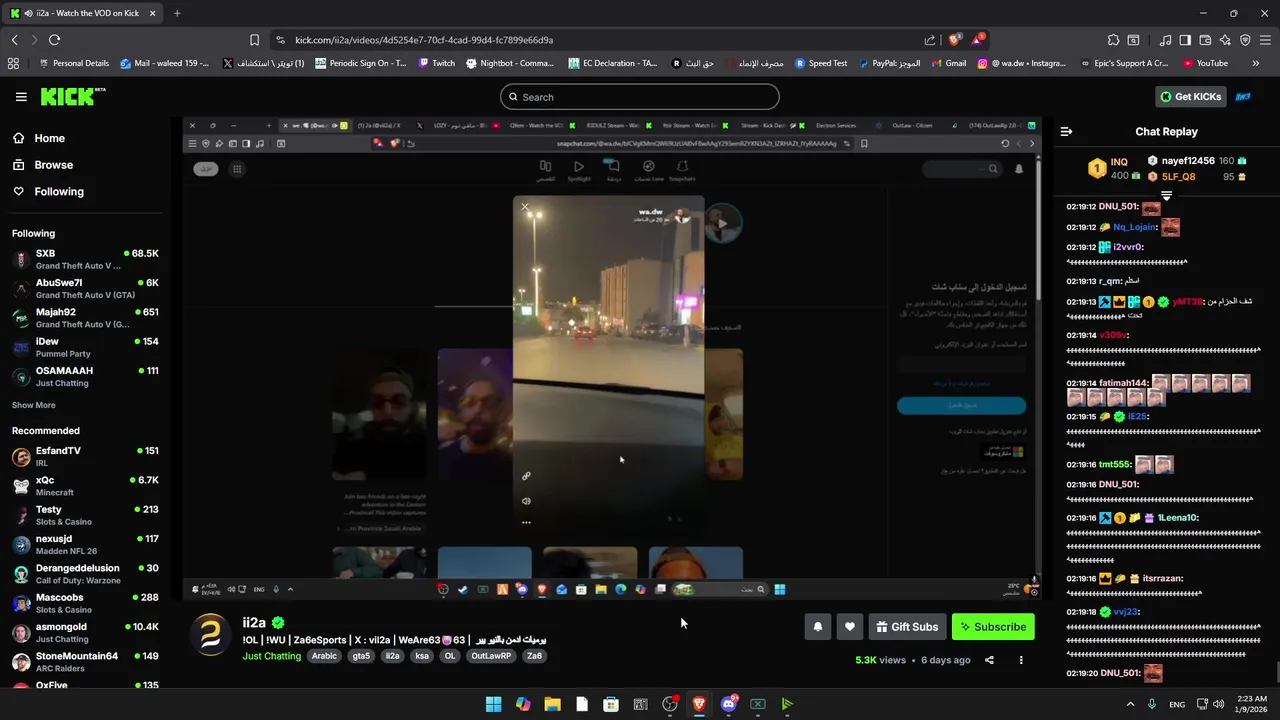Click the browser address bar URL
1280x720 pixels.
pos(424,40)
